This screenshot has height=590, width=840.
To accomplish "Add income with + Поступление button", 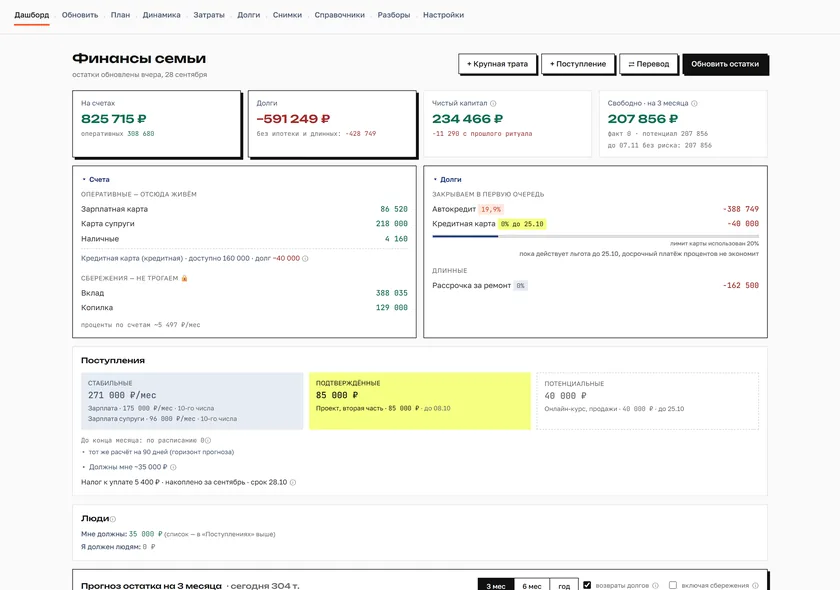I will pos(578,64).
